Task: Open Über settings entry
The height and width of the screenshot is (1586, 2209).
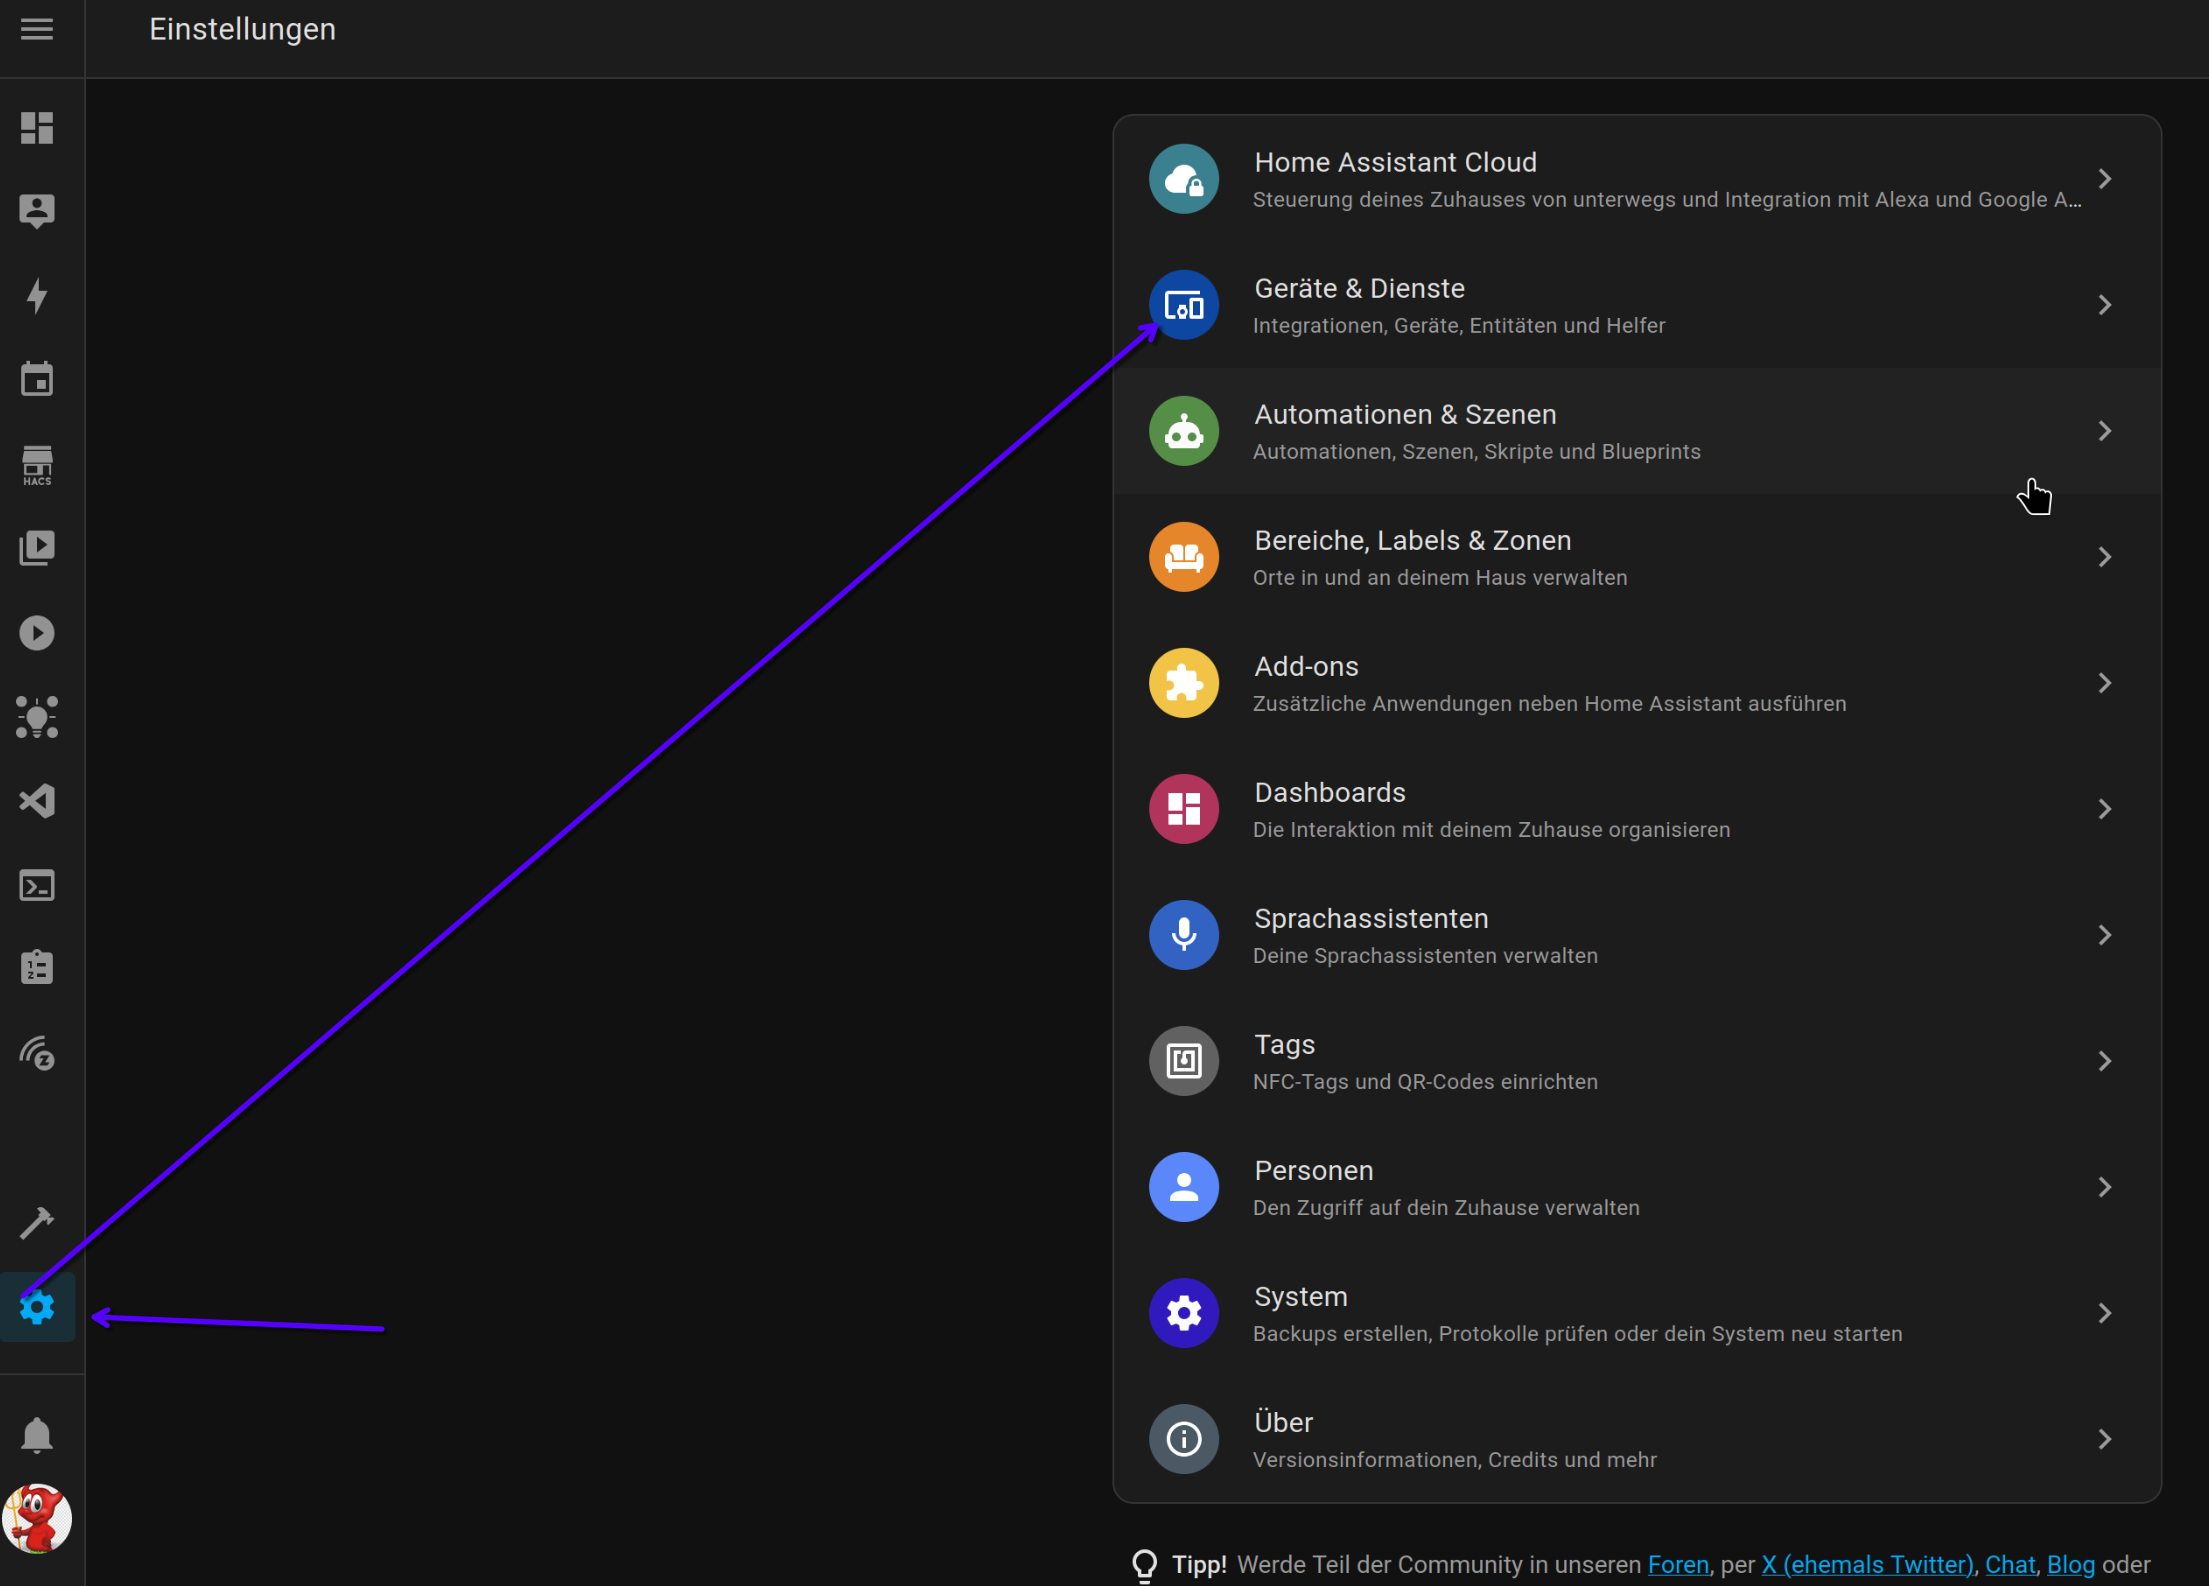Action: (x=1637, y=1439)
